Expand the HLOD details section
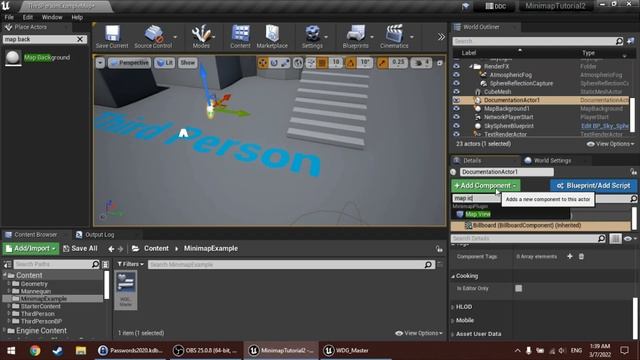 click(x=453, y=307)
